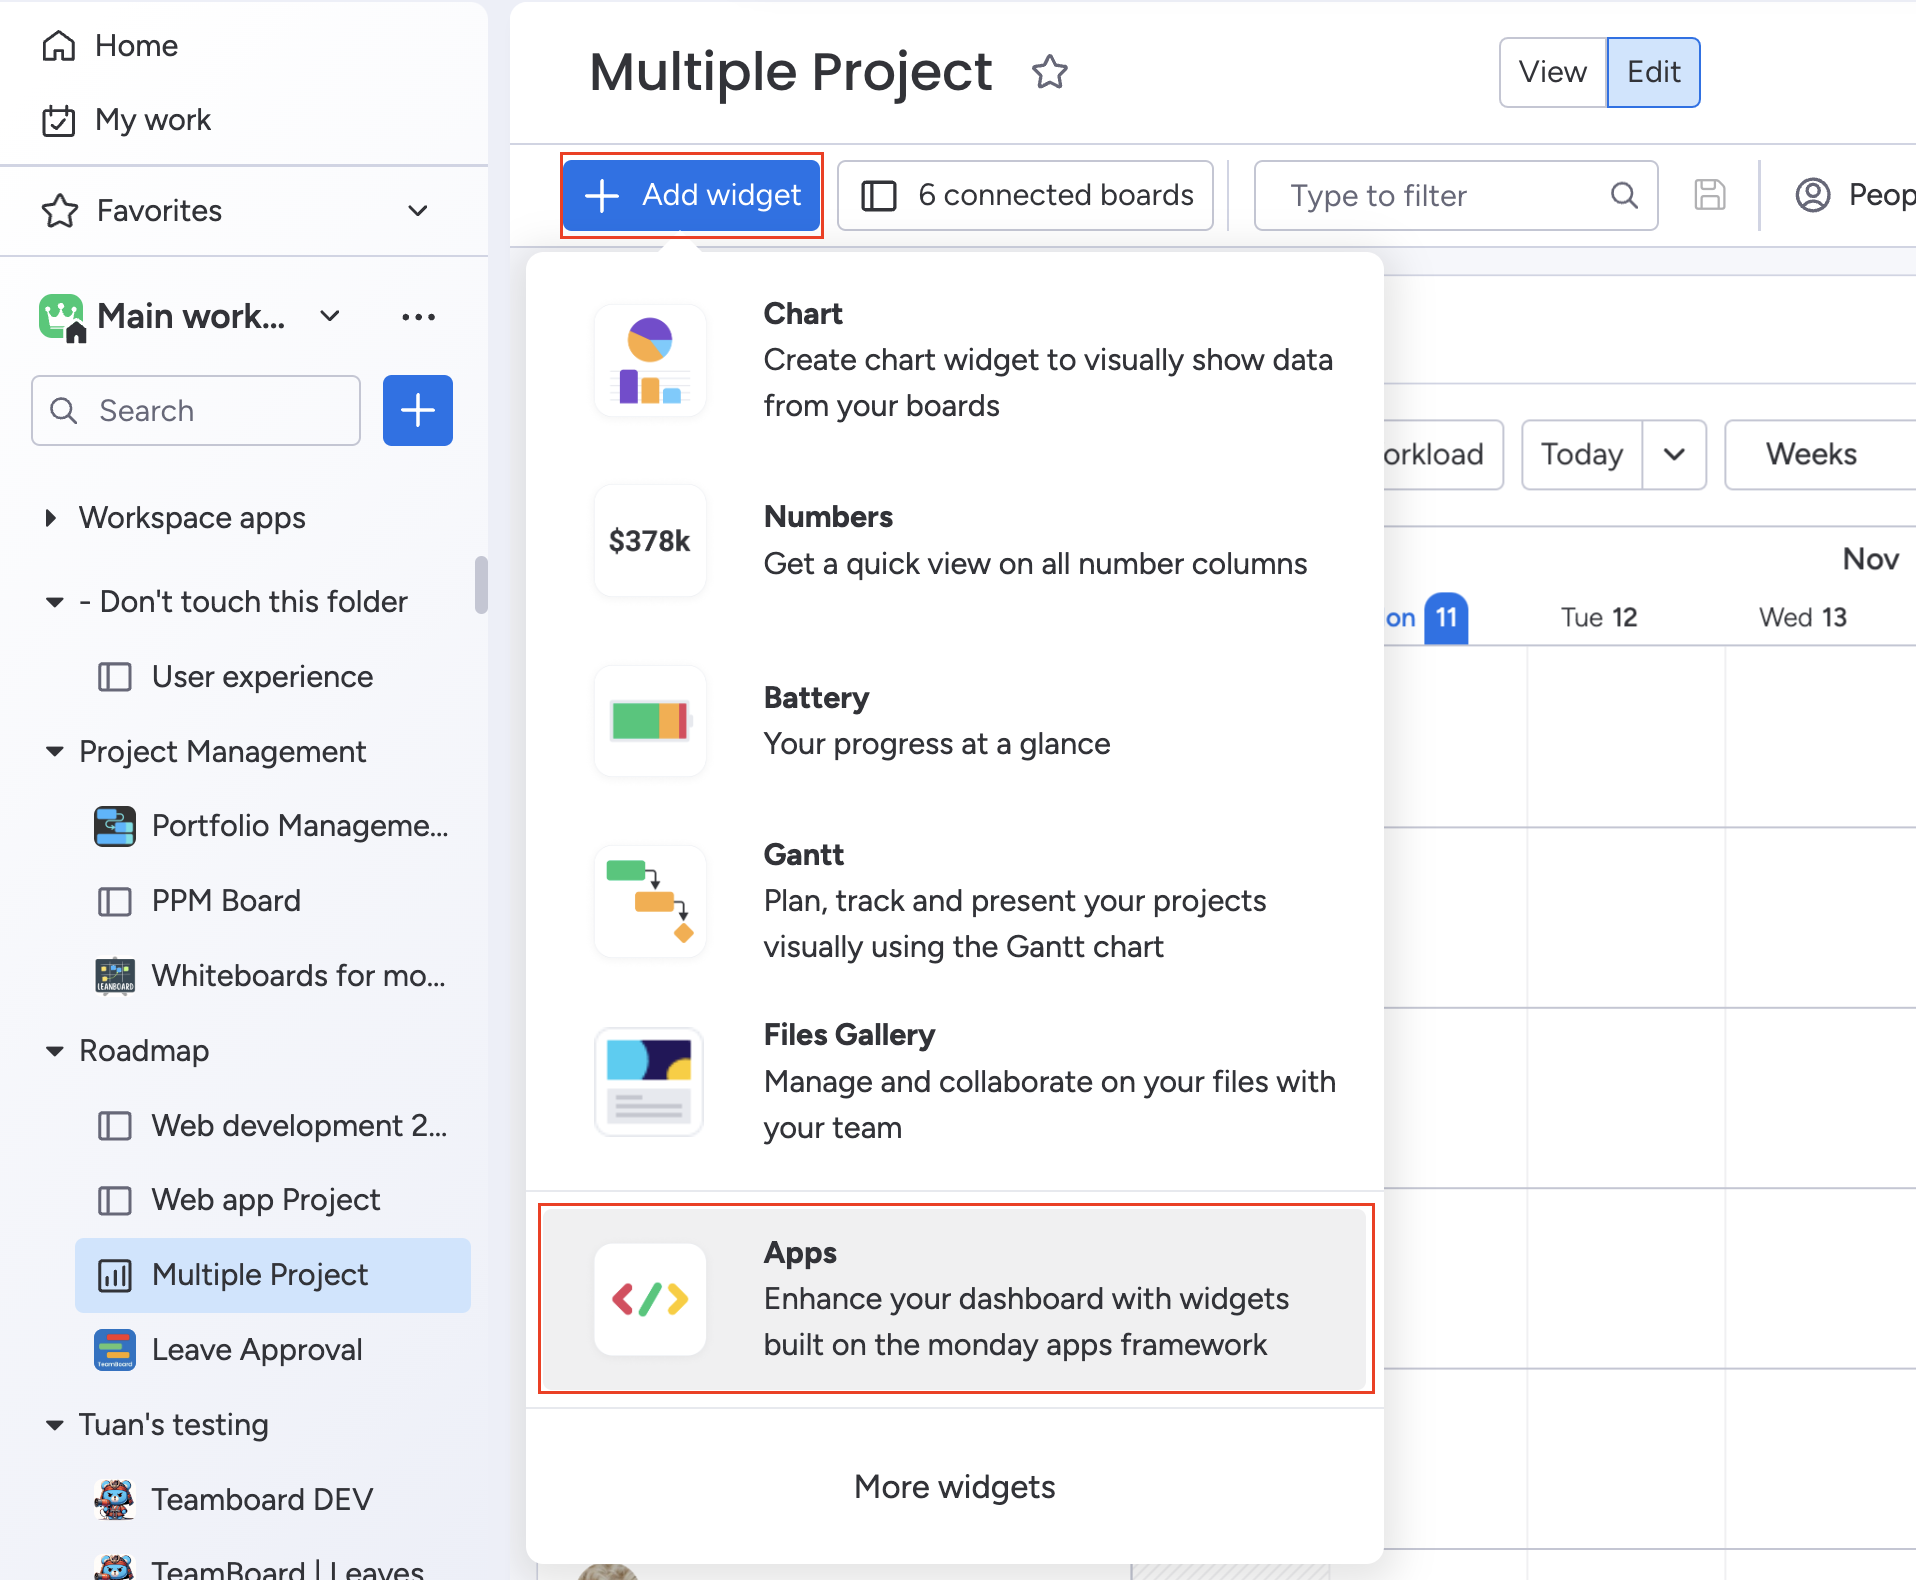Select the Chart widget pie icon

pyautogui.click(x=650, y=361)
